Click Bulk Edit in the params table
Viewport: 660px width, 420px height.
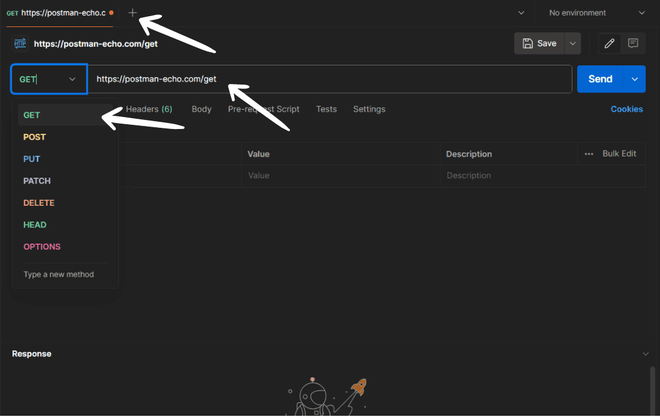click(x=619, y=154)
